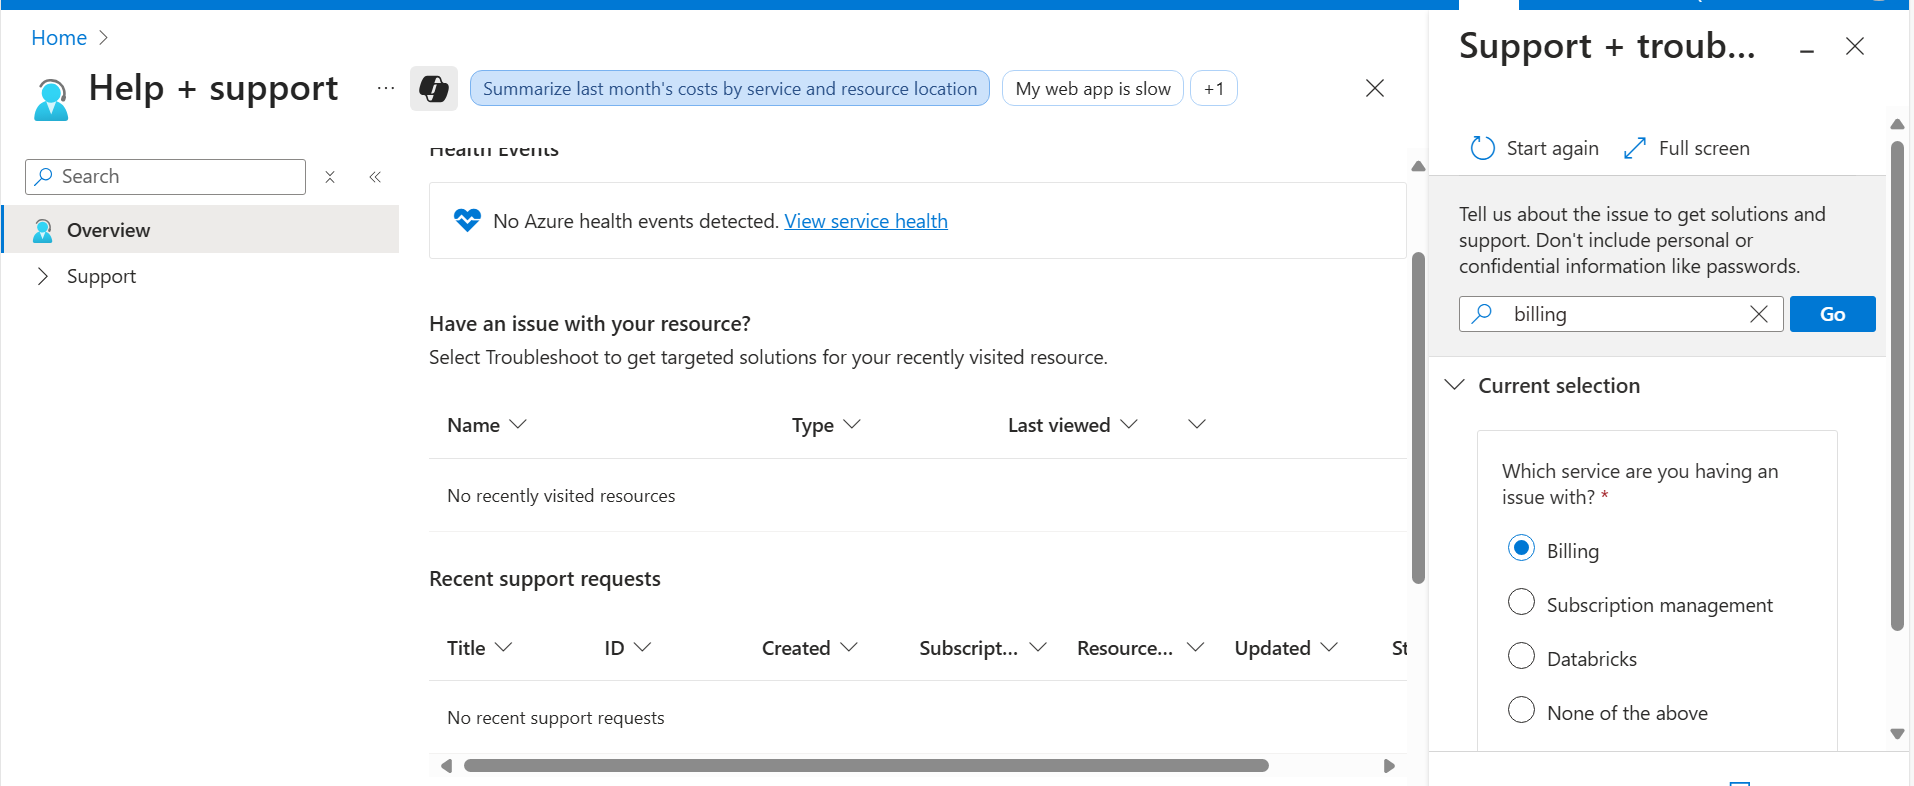This screenshot has width=1914, height=786.
Task: Click the Start again refresh icon
Action: coord(1482,148)
